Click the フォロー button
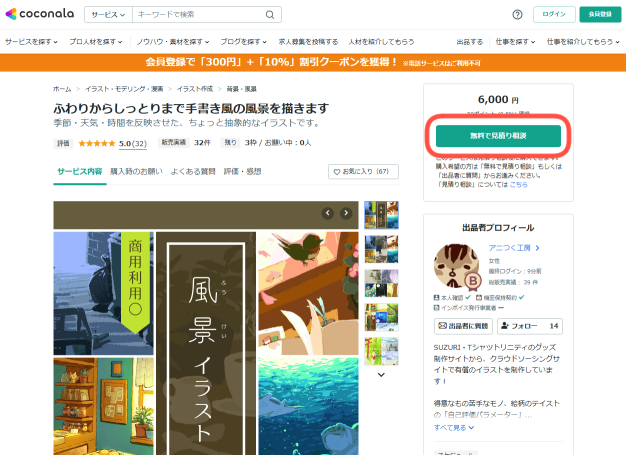This screenshot has width=626, height=455. click(530, 326)
